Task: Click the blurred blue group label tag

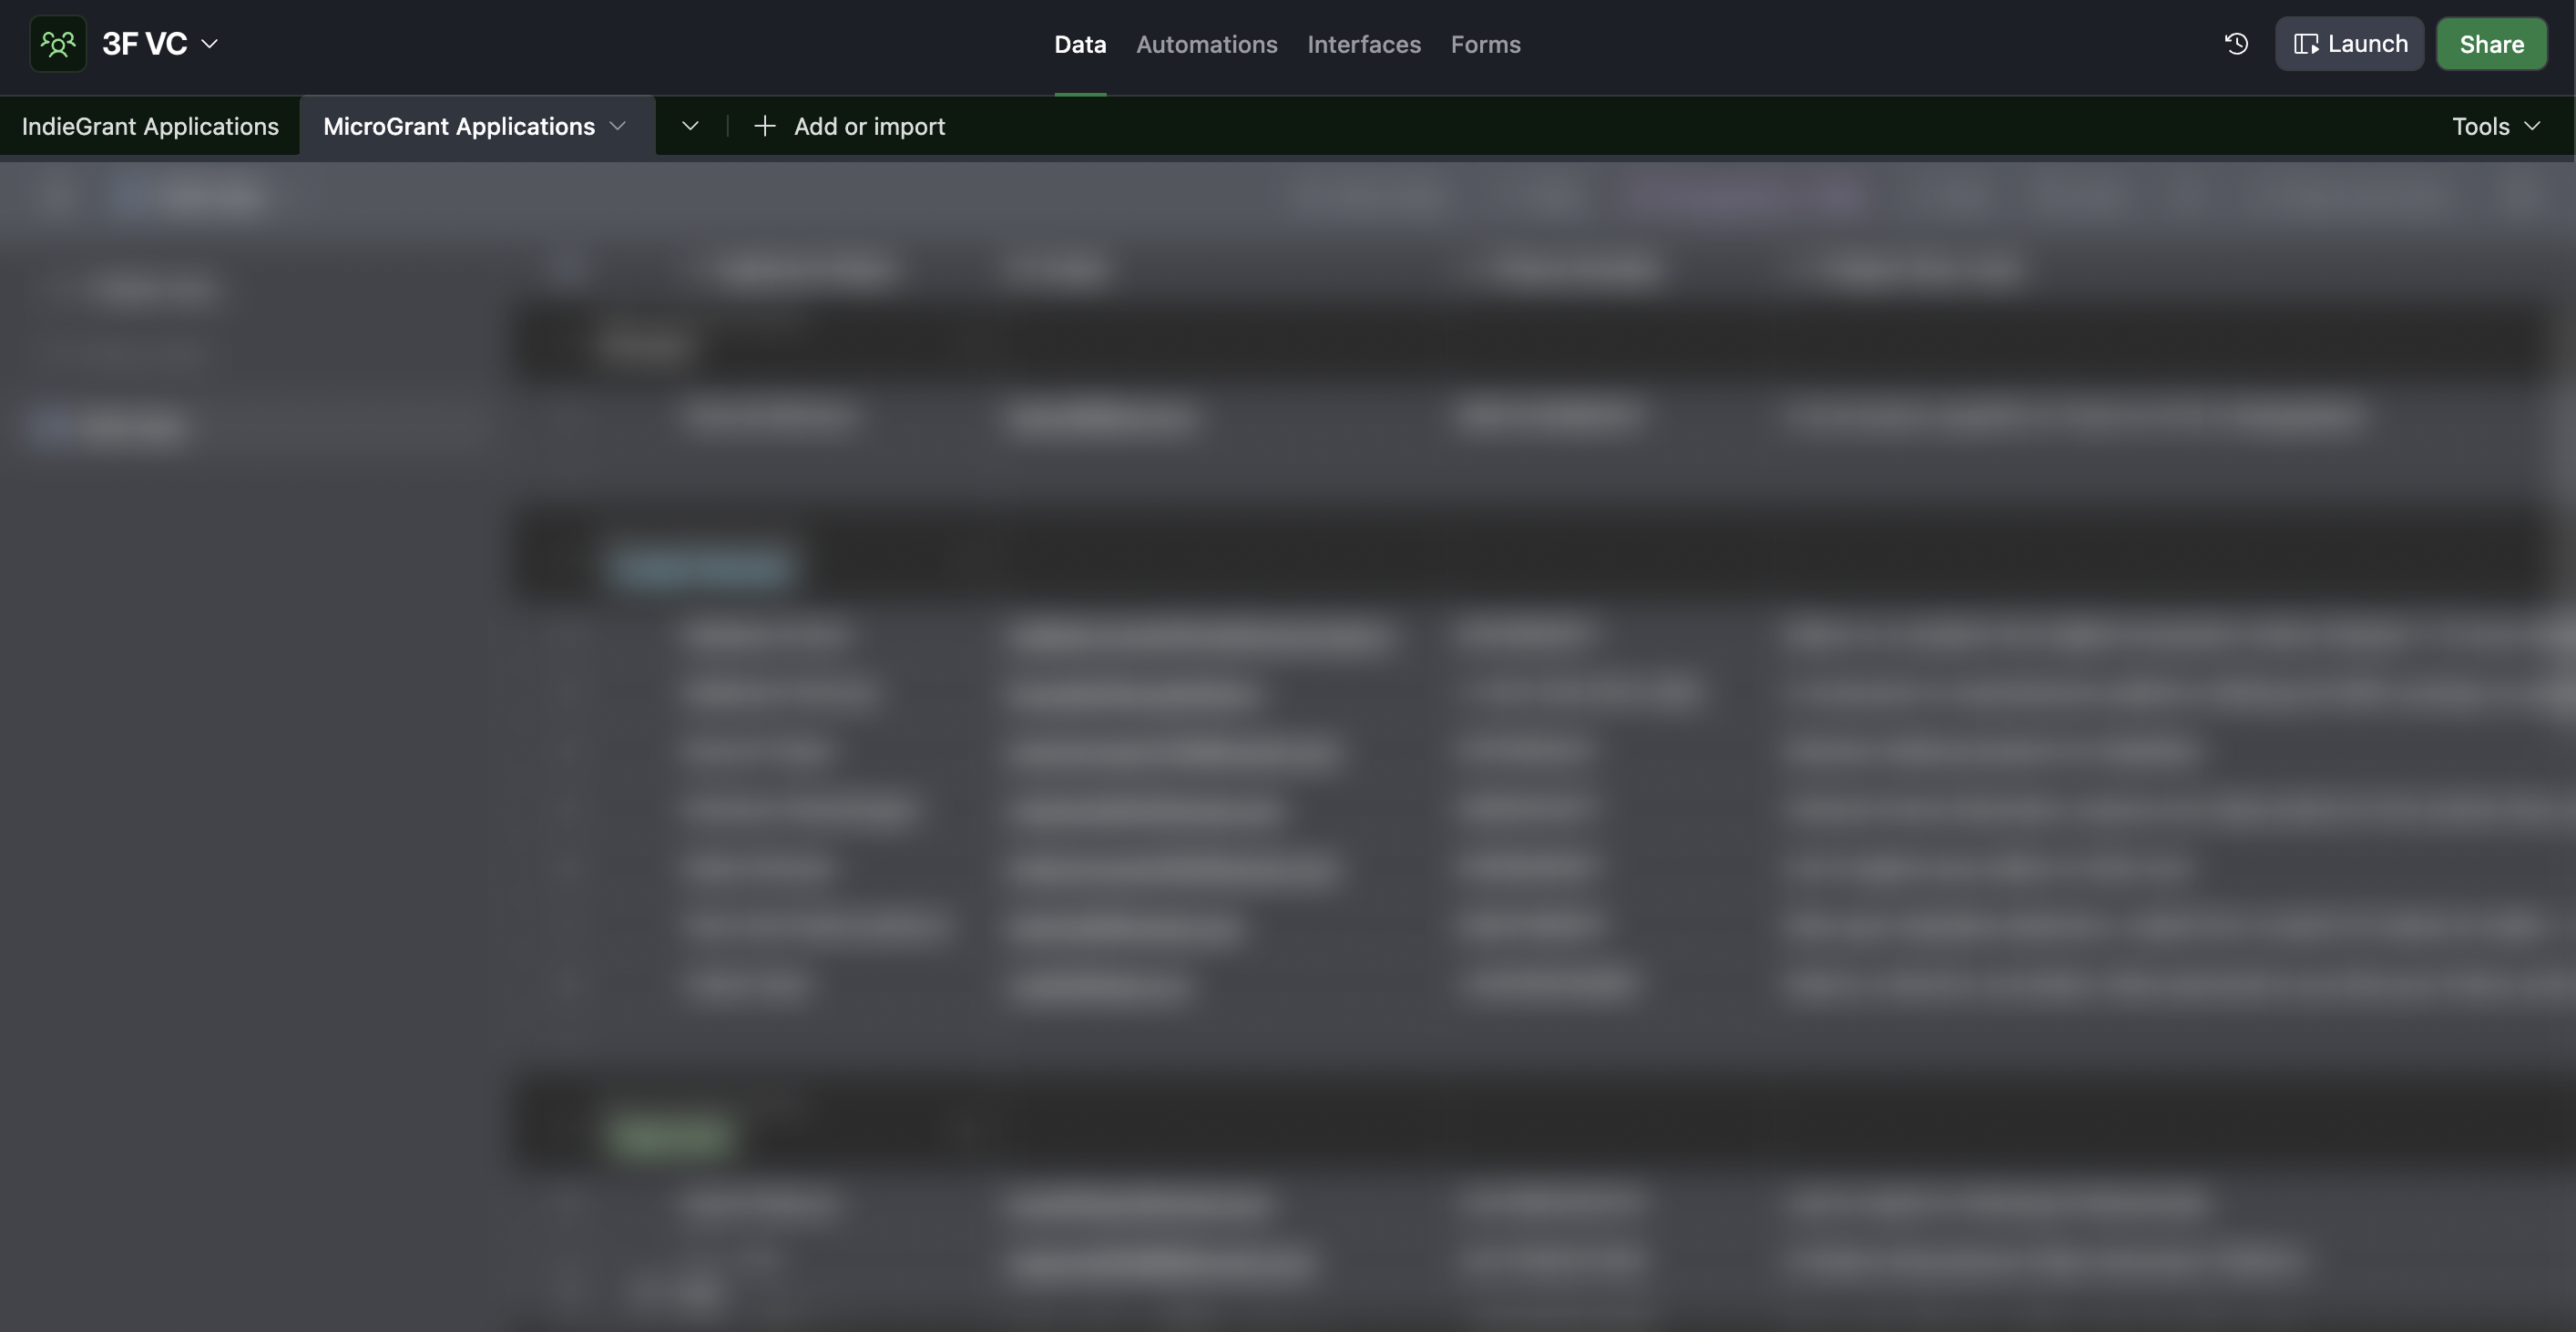Action: 701,568
